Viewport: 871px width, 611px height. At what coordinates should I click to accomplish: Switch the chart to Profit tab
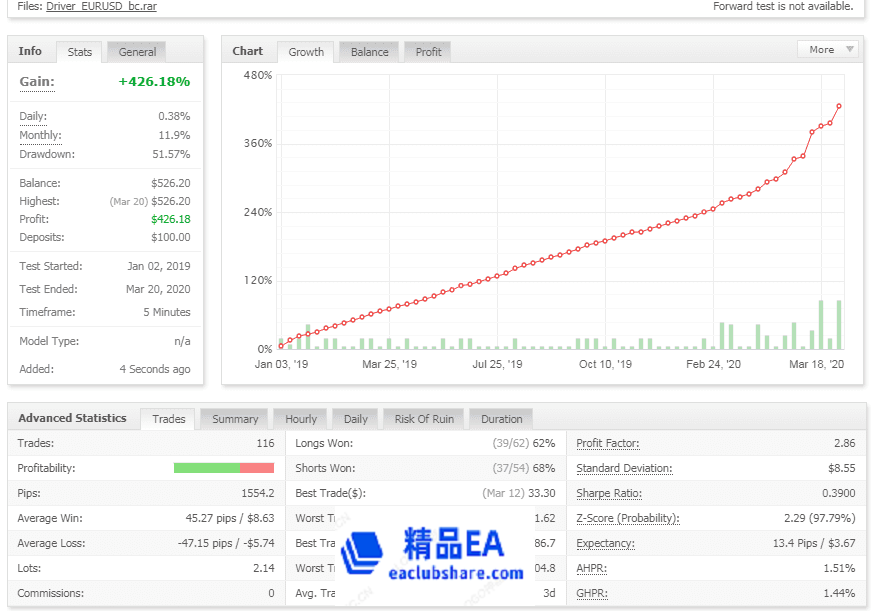coord(428,52)
